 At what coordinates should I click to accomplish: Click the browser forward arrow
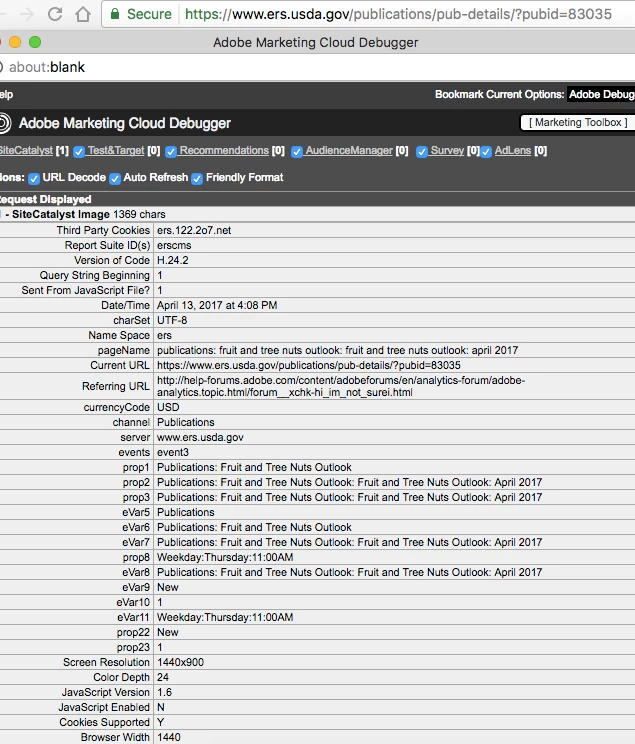click(x=27, y=14)
